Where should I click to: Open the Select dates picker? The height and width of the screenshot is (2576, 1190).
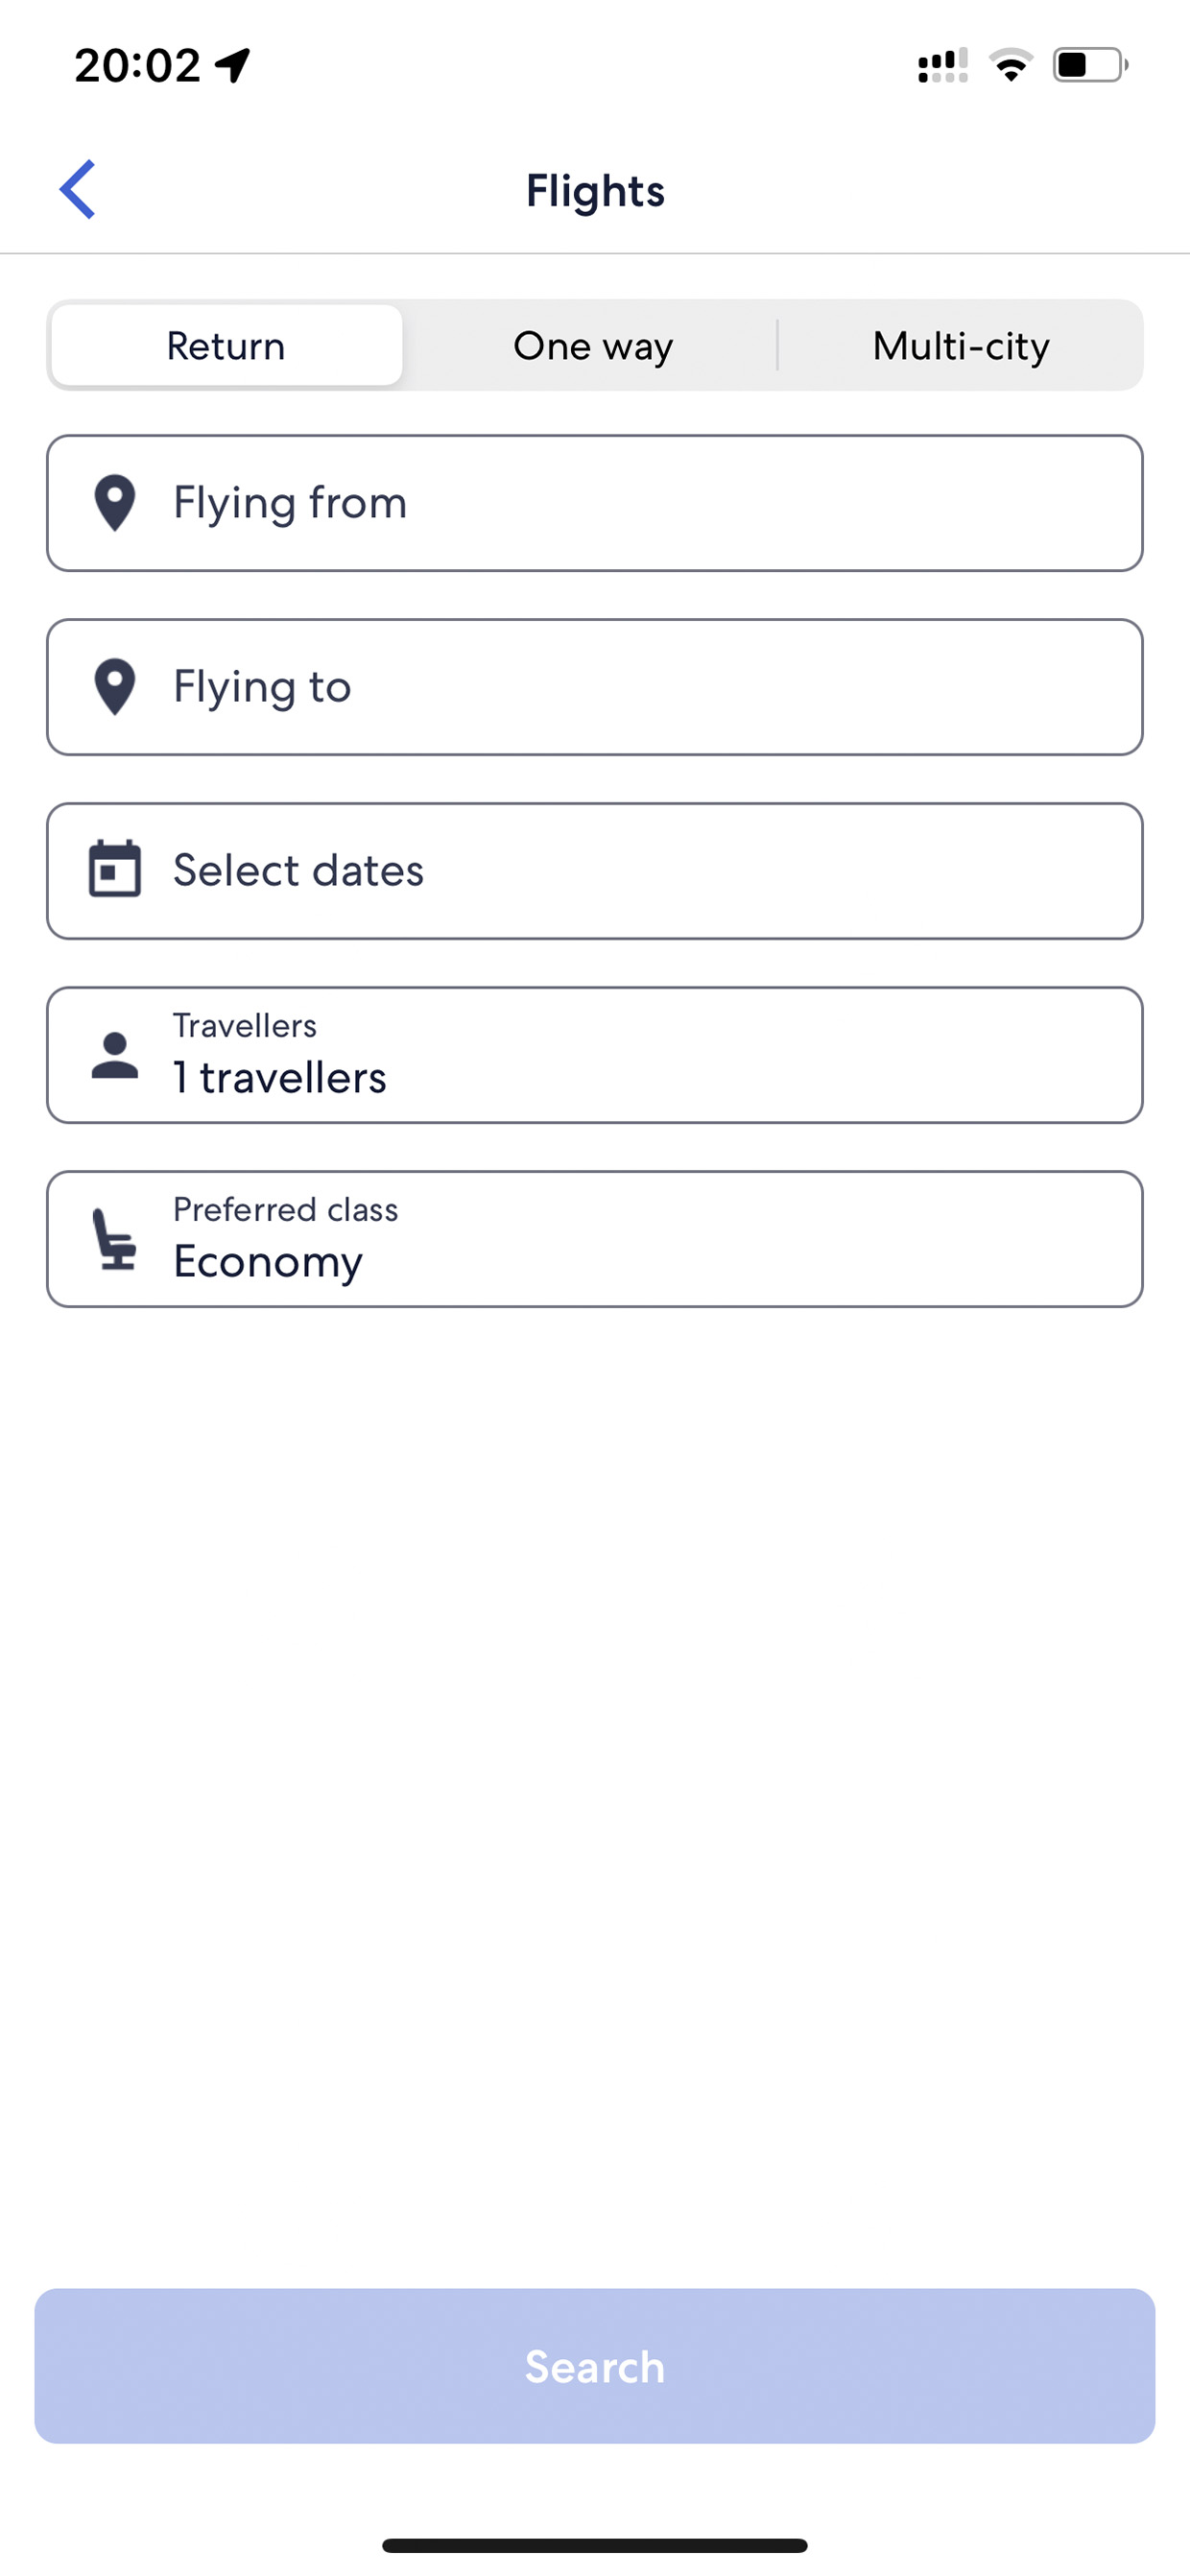(x=595, y=871)
